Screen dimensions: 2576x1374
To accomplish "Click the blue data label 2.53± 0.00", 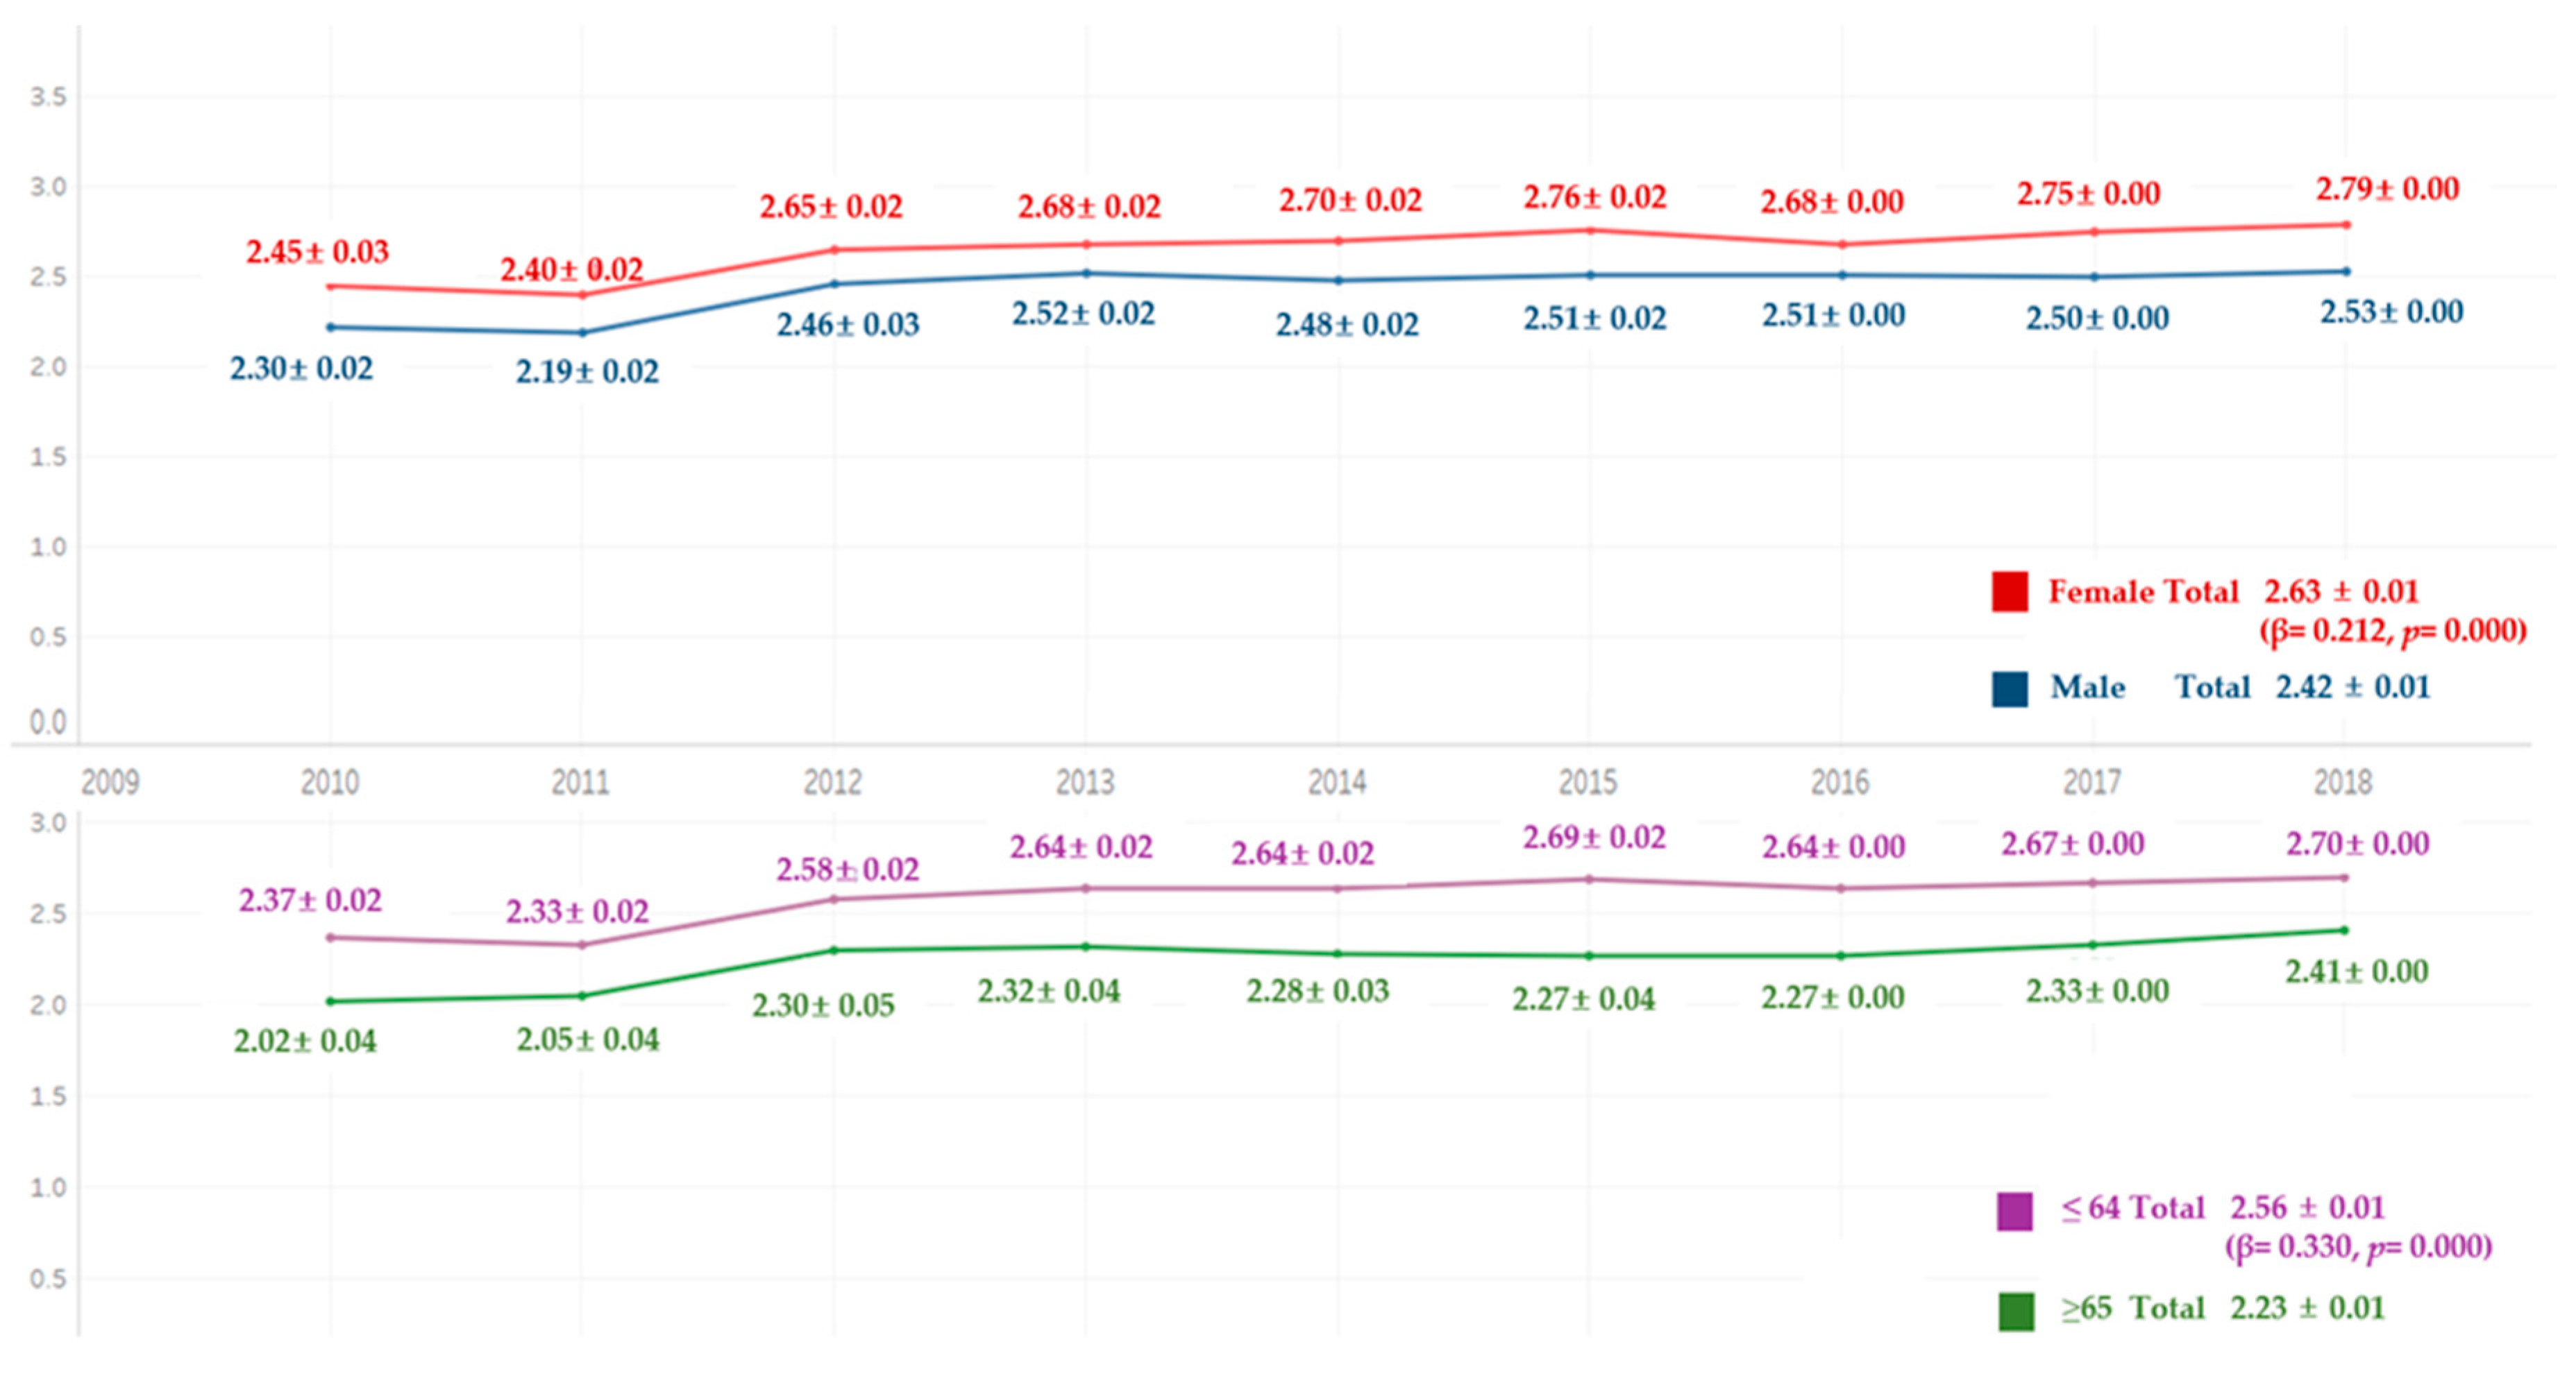I will [2391, 312].
